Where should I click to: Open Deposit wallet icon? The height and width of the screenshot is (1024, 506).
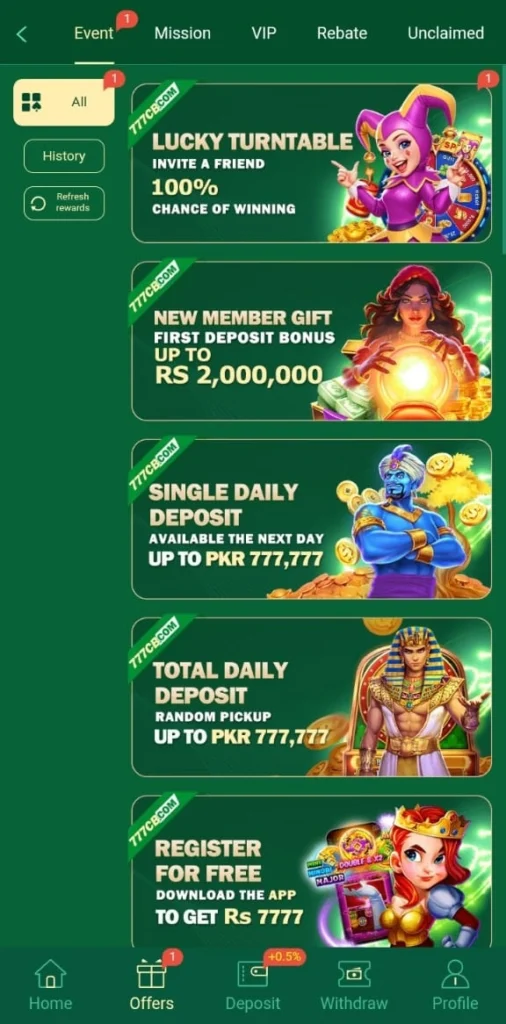(x=252, y=974)
